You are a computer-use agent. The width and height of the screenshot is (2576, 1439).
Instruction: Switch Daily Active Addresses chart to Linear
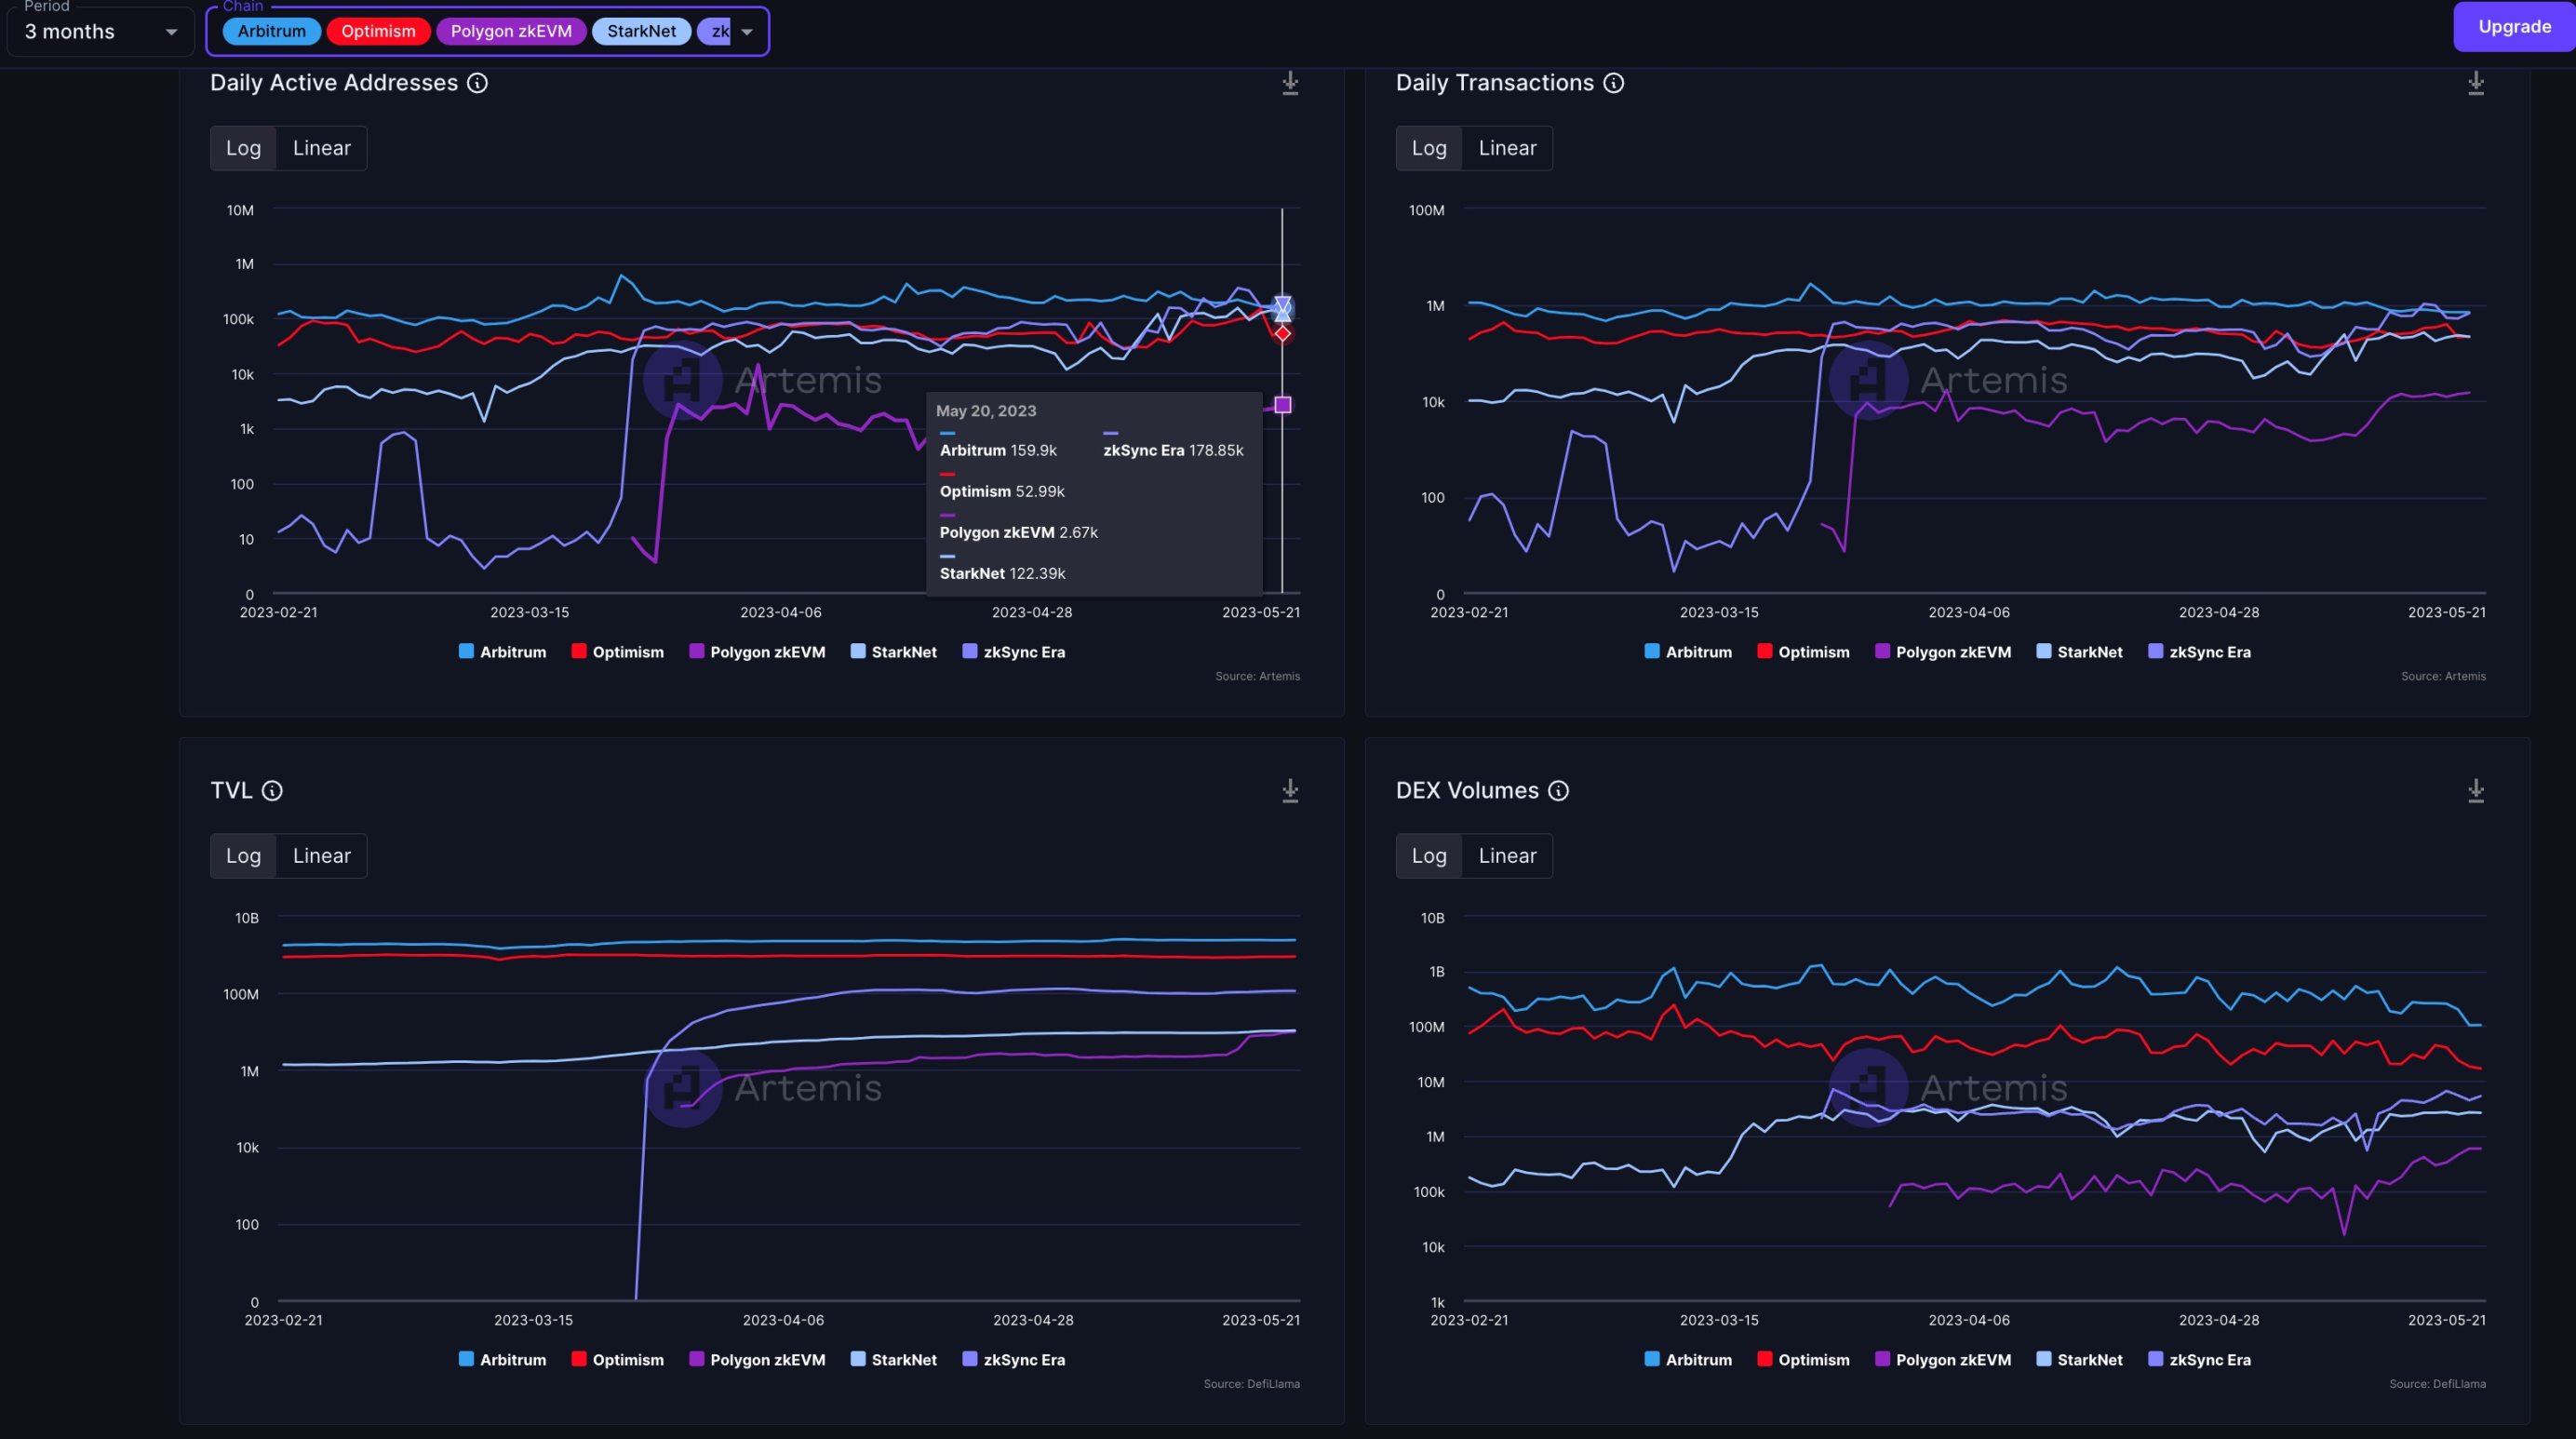pos(321,148)
